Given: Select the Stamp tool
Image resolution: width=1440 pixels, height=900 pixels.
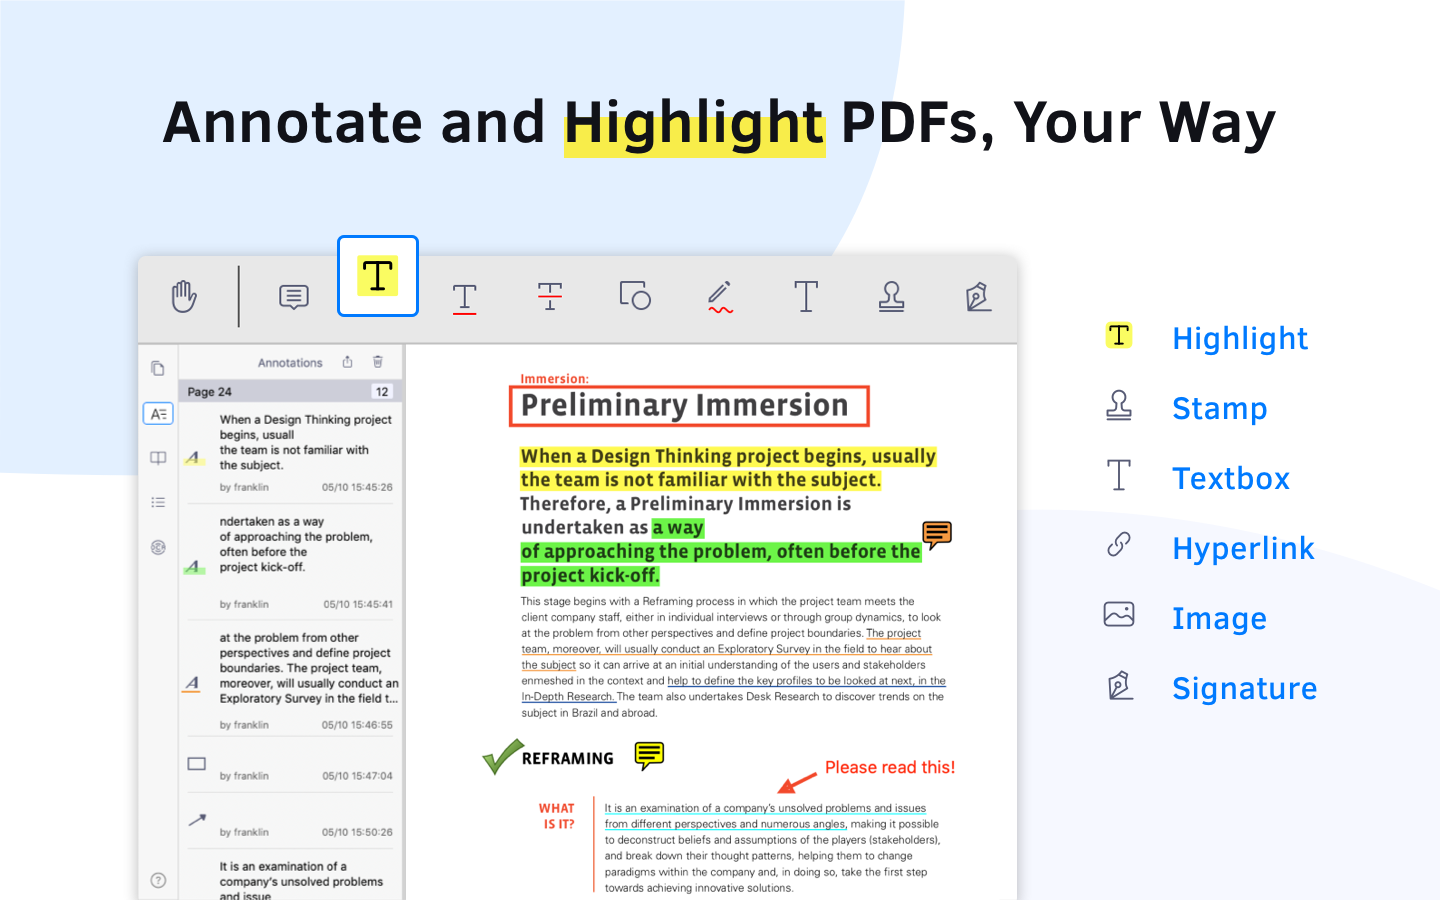Looking at the screenshot, I should pyautogui.click(x=892, y=296).
